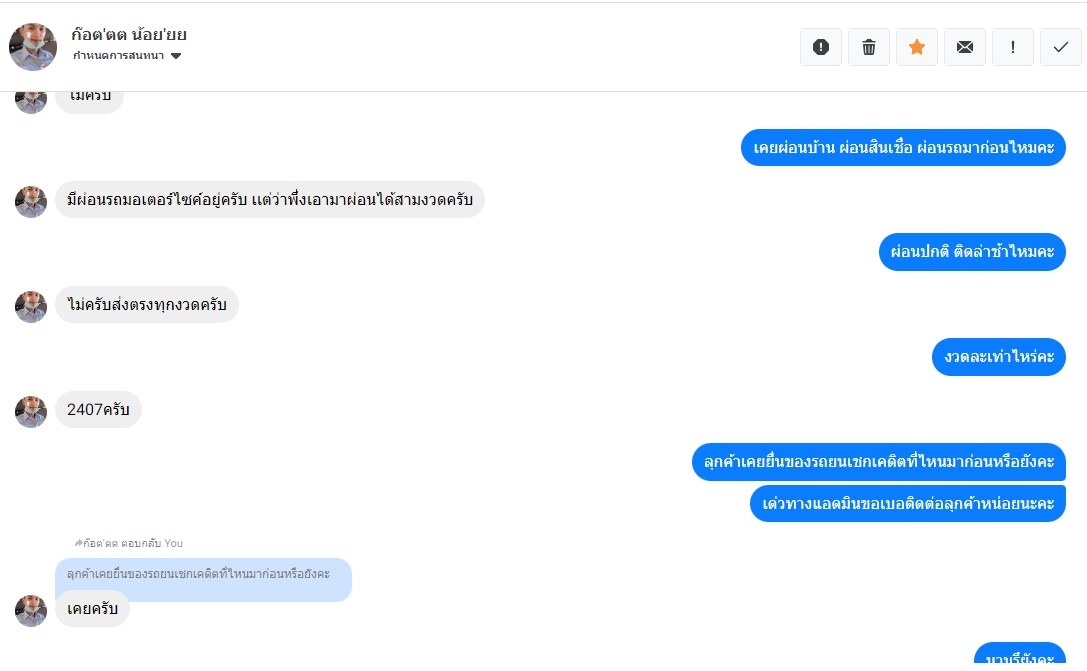Screen dimensions: 1087x671
Task: Click the contact name ก๊อต'ตต น้อย'ยย
Action: click(129, 35)
